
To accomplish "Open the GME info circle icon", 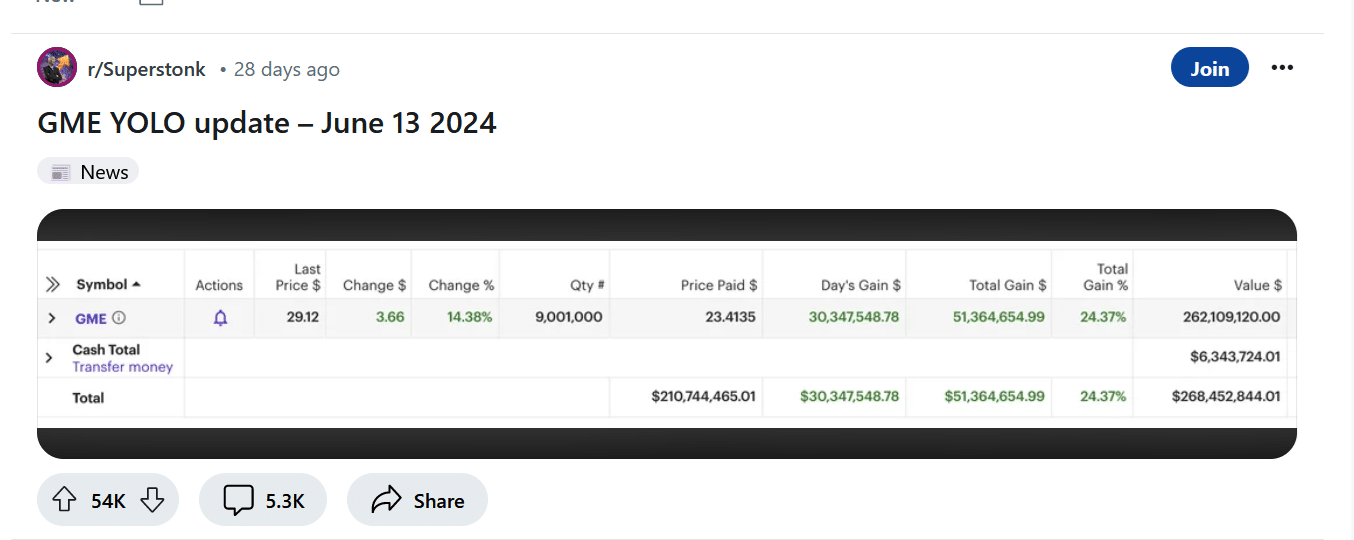I will pyautogui.click(x=119, y=318).
